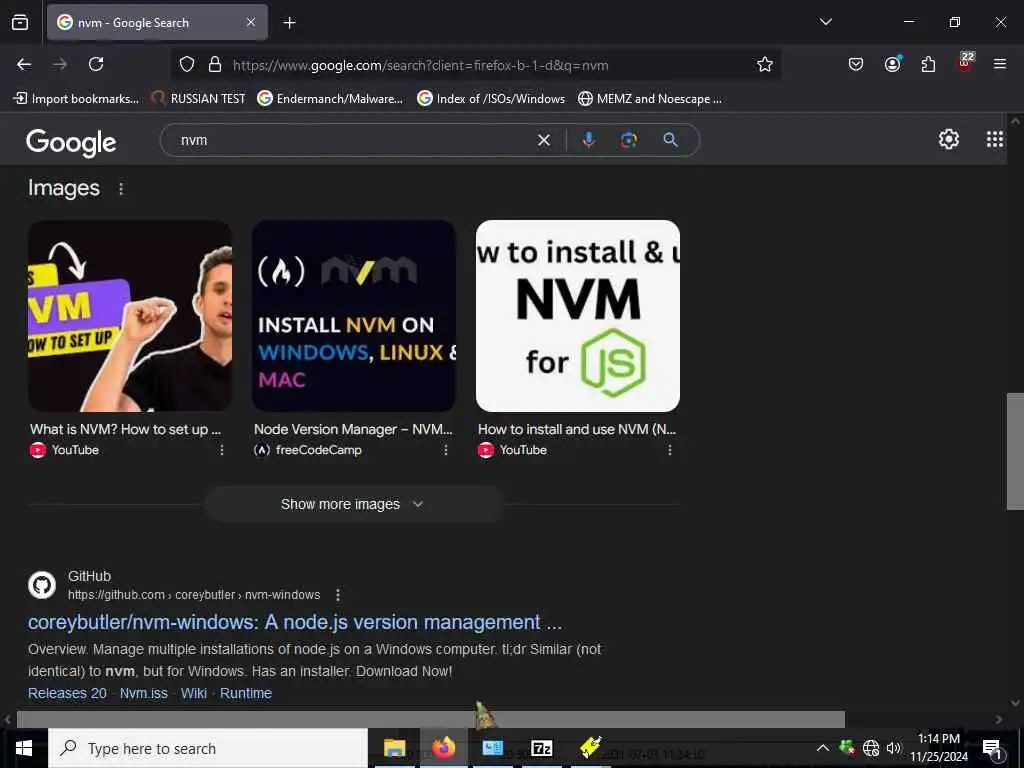Open File Explorer from the taskbar
This screenshot has width=1024, height=768.
394,748
